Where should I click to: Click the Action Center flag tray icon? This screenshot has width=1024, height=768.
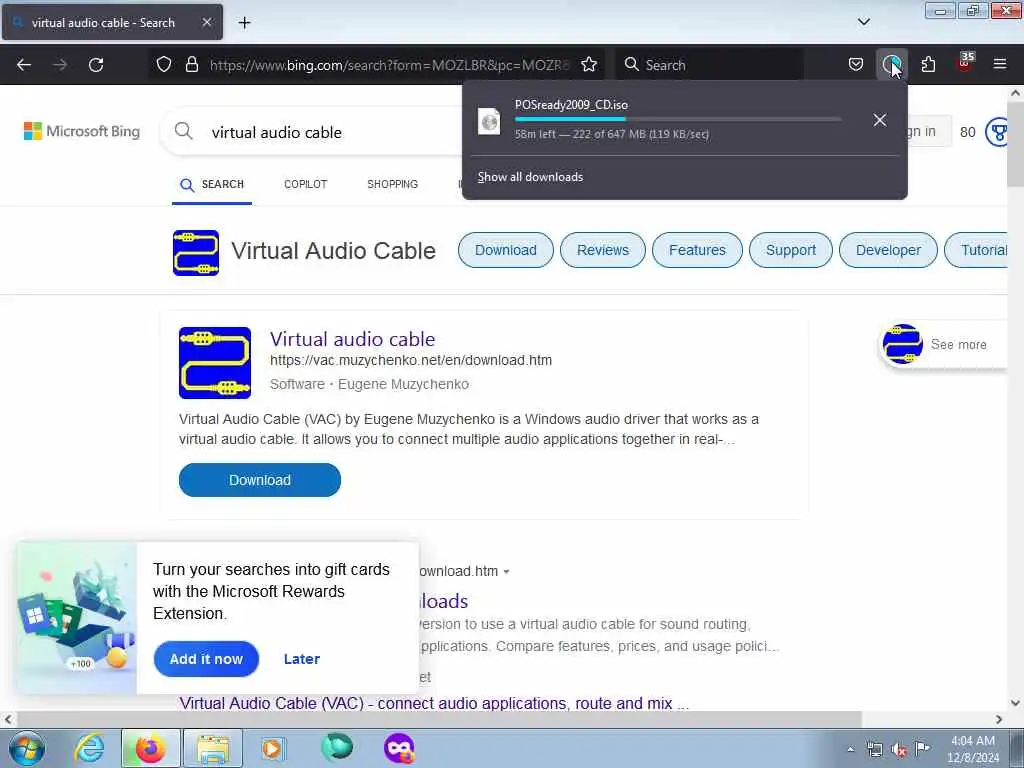click(922, 749)
